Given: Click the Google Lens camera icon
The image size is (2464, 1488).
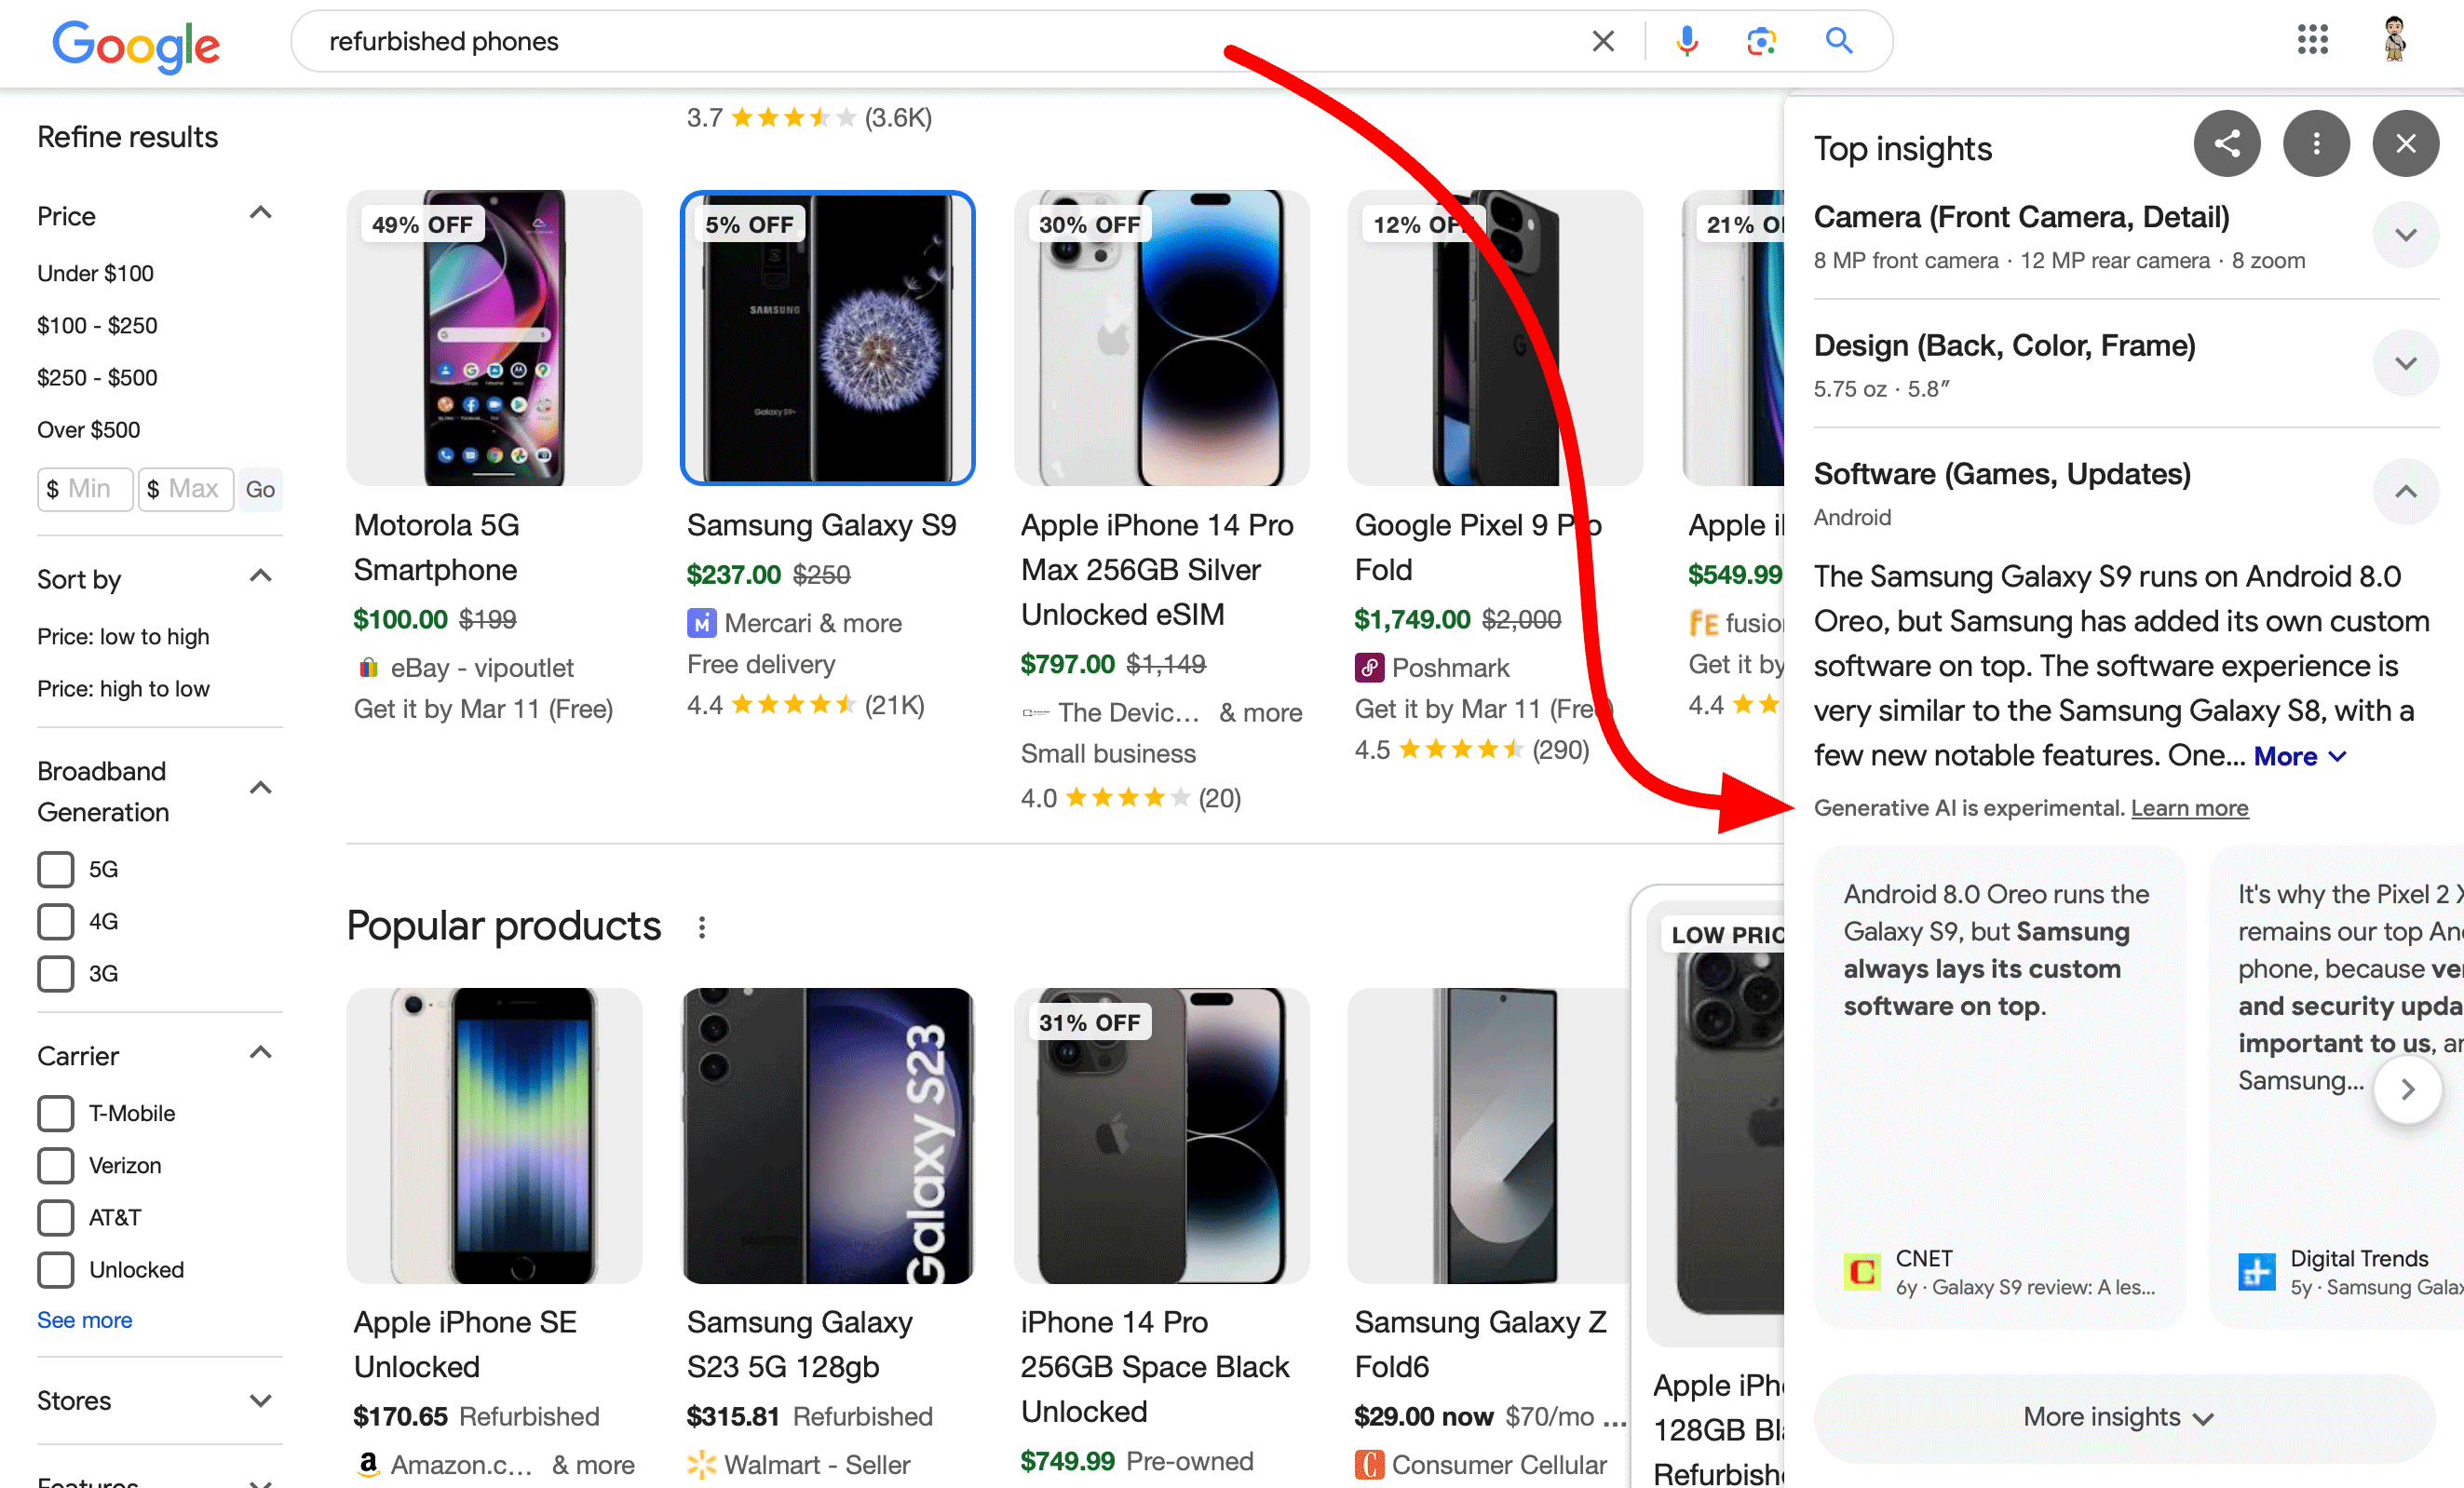Looking at the screenshot, I should point(1761,41).
